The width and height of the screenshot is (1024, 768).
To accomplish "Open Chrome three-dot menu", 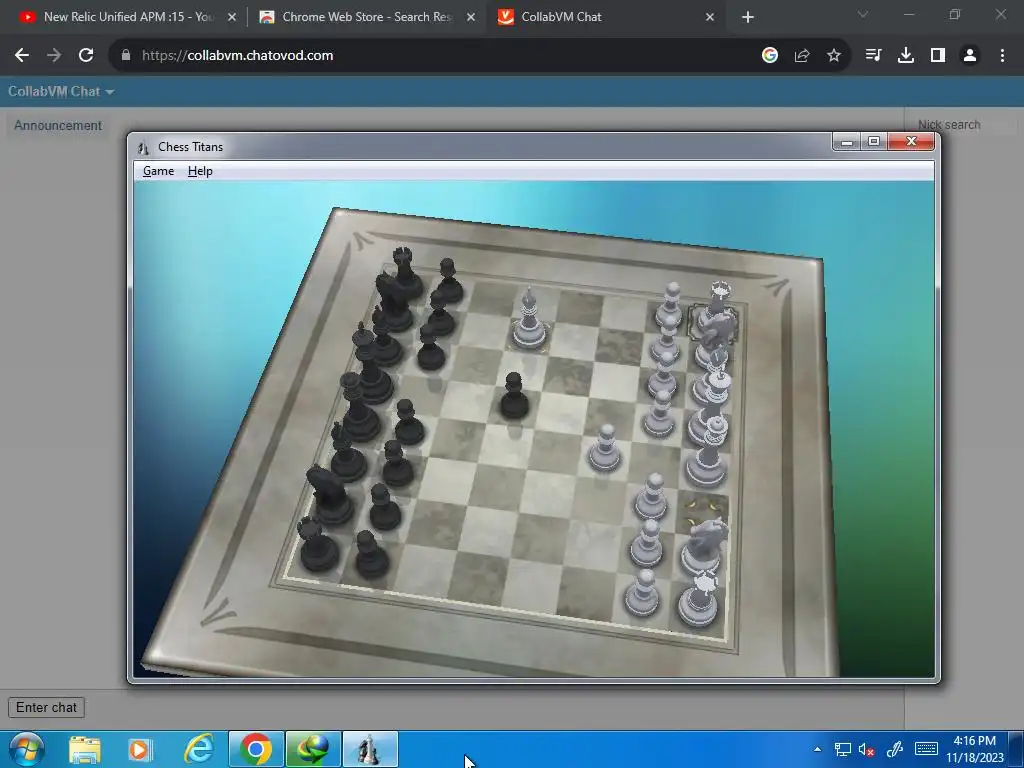I will pyautogui.click(x=1002, y=56).
